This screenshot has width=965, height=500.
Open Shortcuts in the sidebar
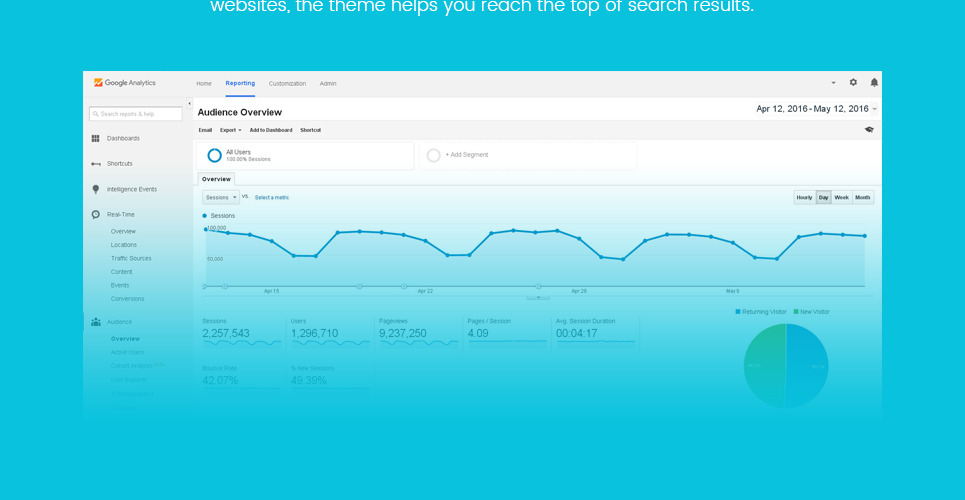tap(119, 164)
